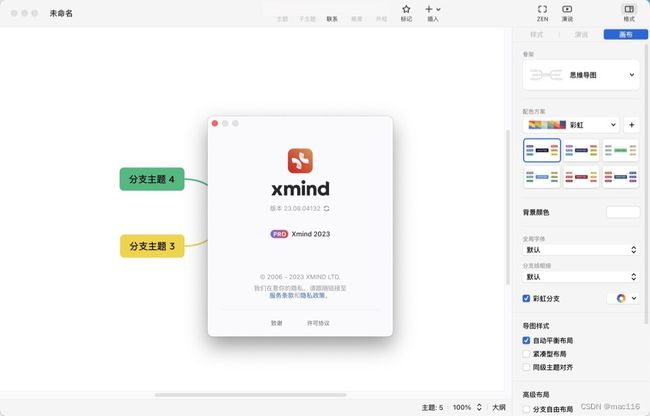Toggle the 彩虹分支 rainbow branch checkbox

click(x=526, y=298)
